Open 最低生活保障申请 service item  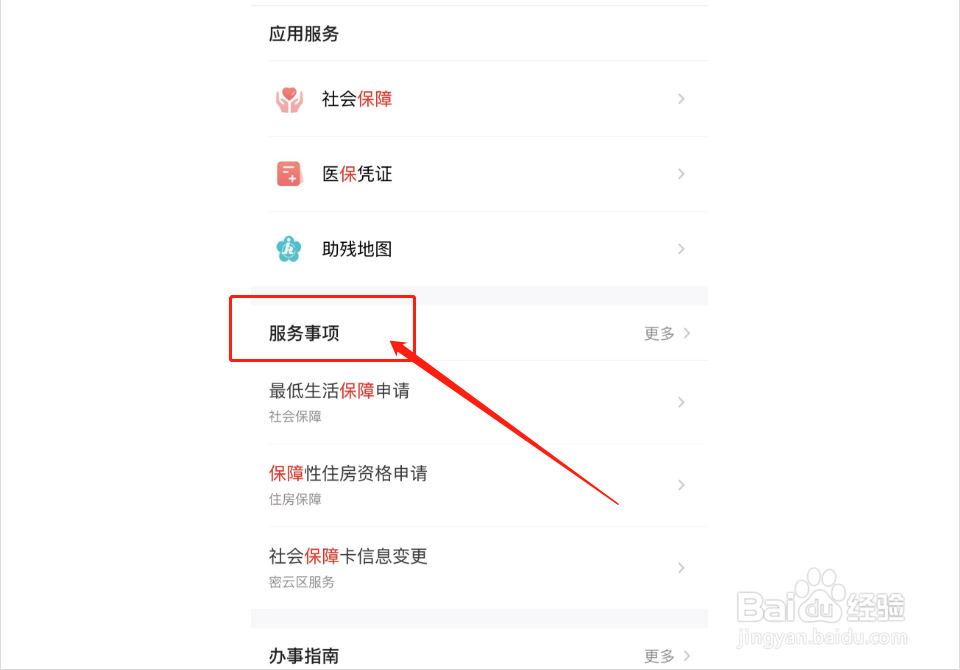click(479, 402)
